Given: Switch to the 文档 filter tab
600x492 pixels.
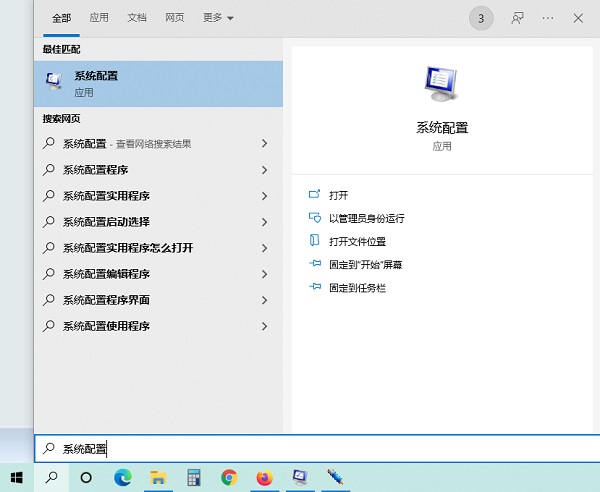Looking at the screenshot, I should 137,18.
